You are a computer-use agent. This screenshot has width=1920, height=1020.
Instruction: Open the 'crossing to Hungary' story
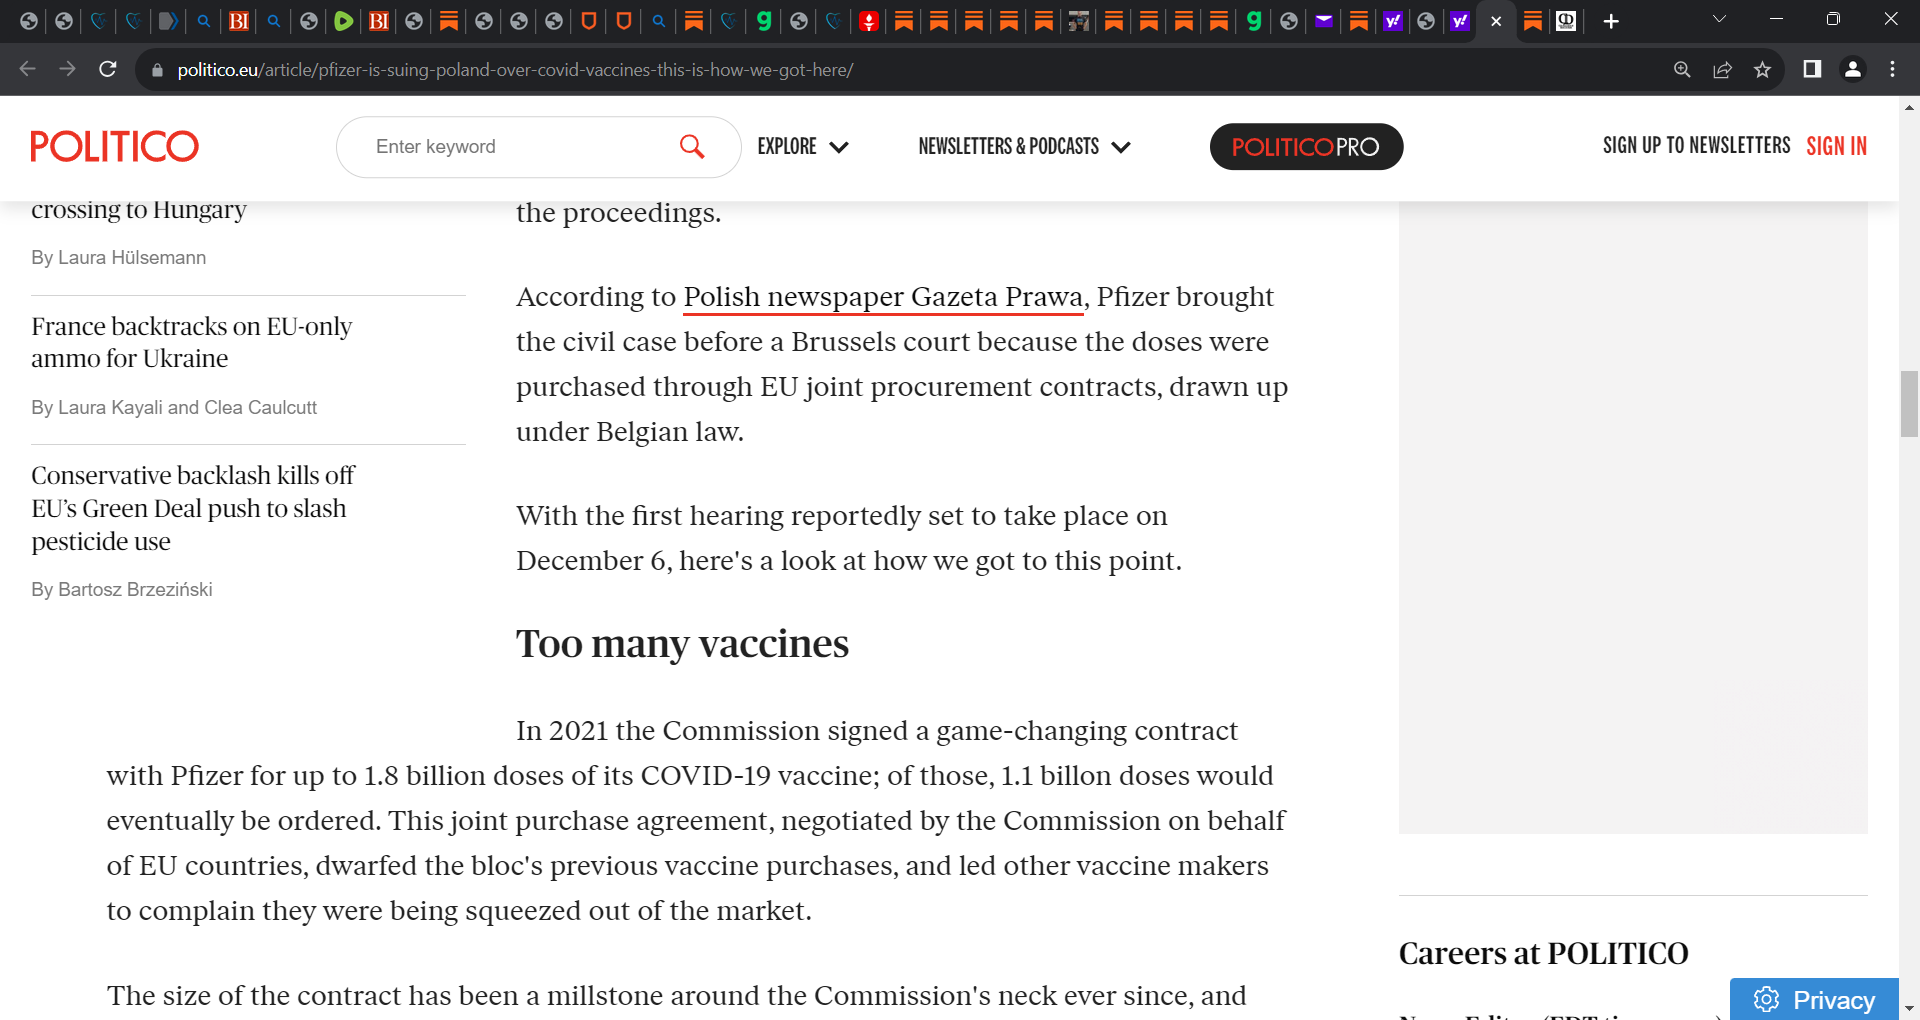pos(139,210)
